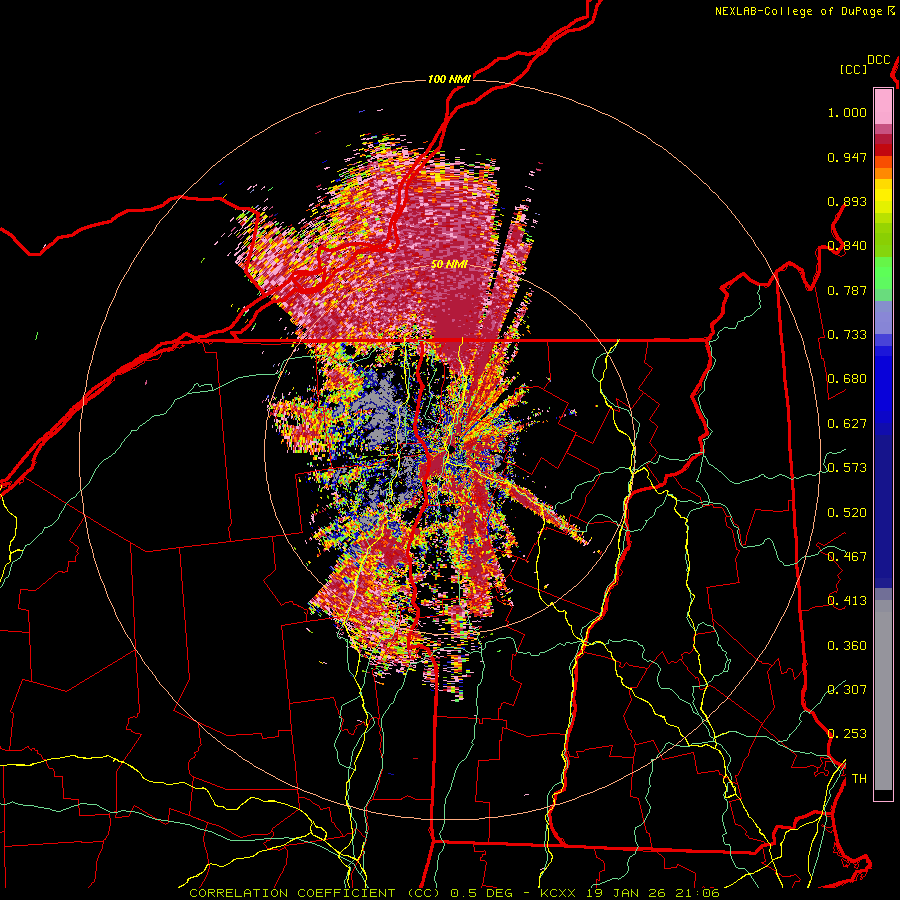Select the 0.360 scale value

point(847,646)
